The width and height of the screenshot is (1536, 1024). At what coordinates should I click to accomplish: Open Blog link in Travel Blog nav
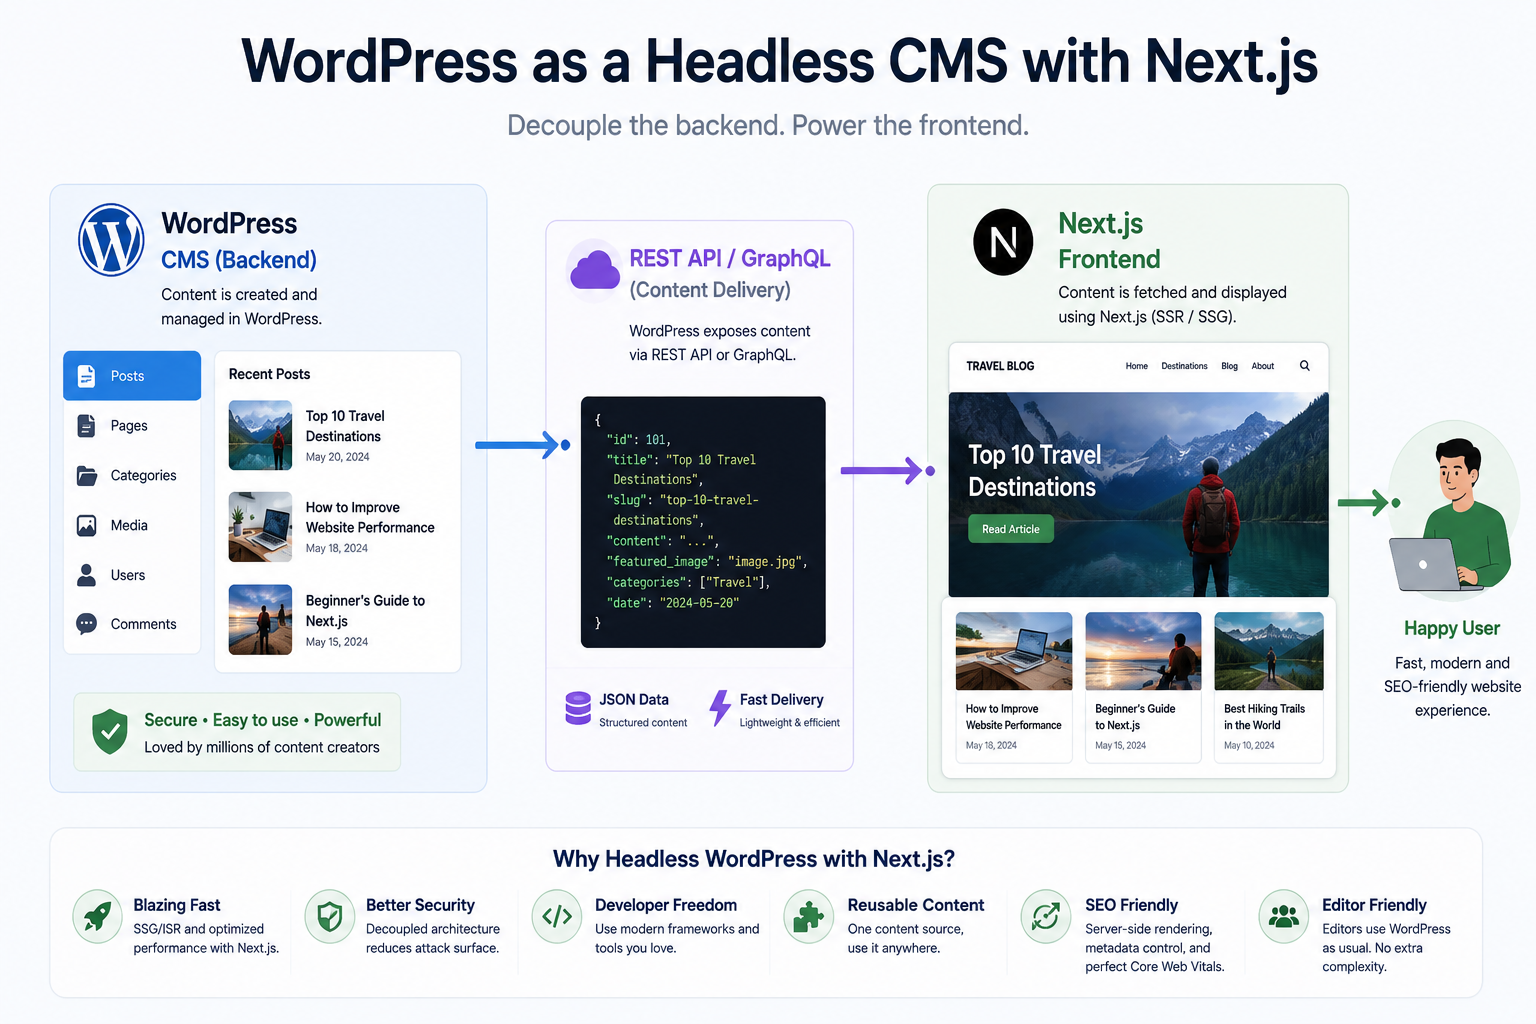click(1229, 366)
